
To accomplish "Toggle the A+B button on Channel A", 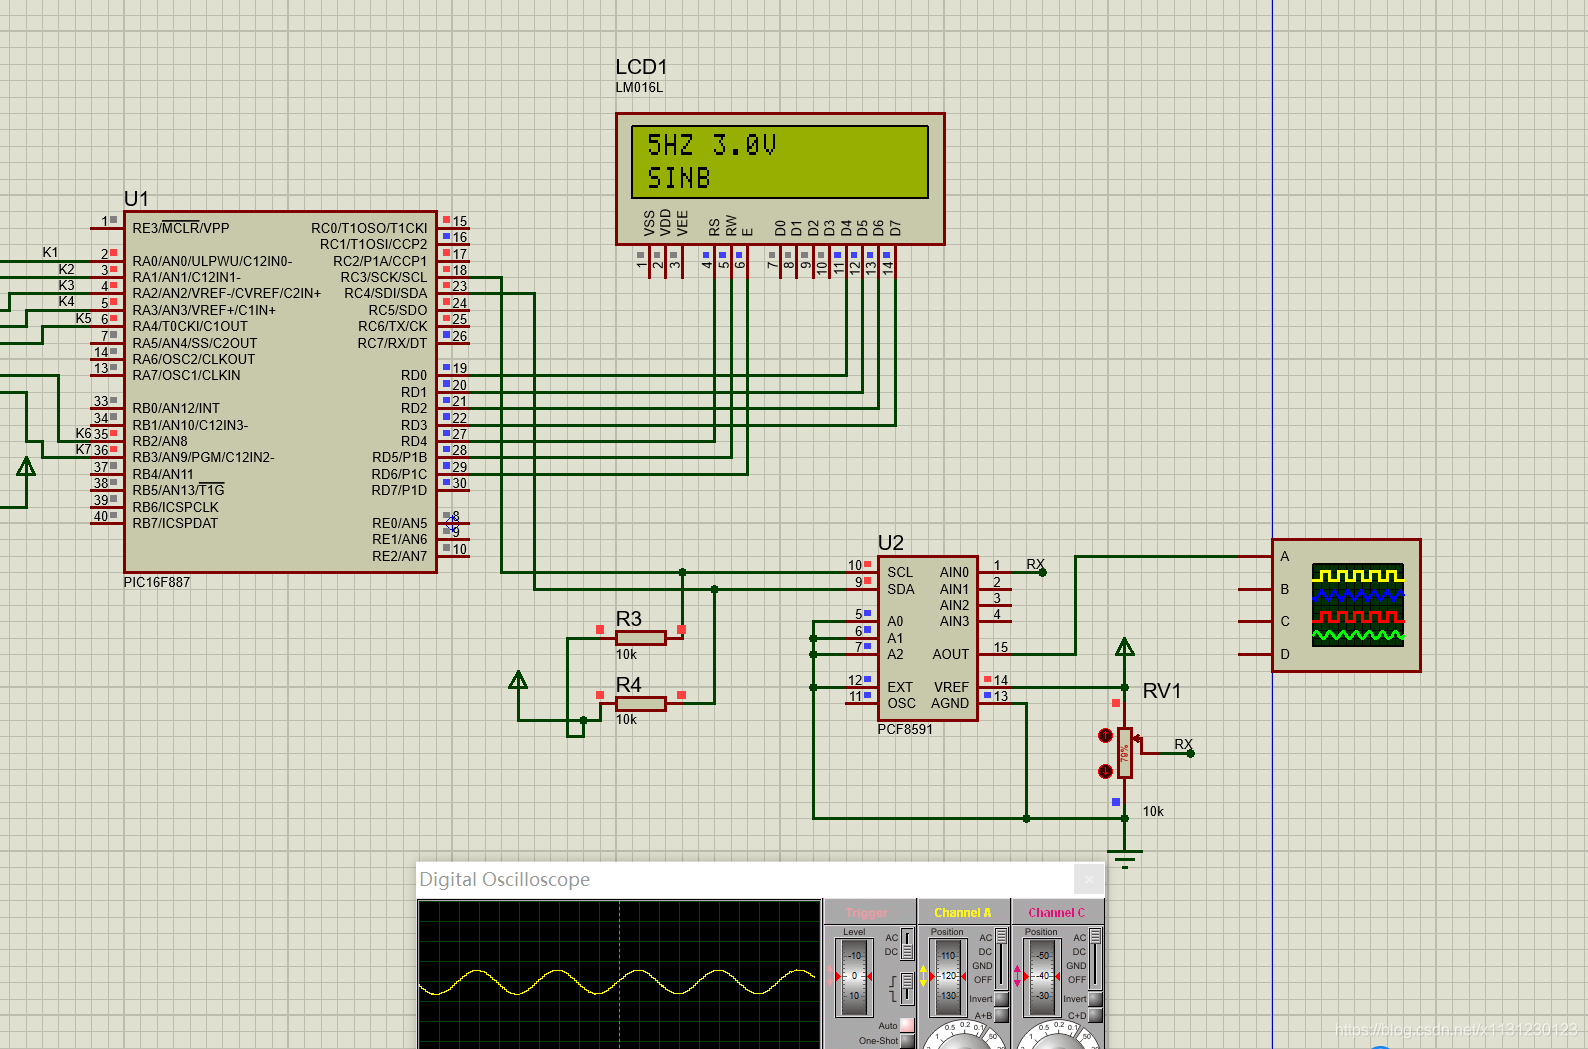I will 1001,1015.
